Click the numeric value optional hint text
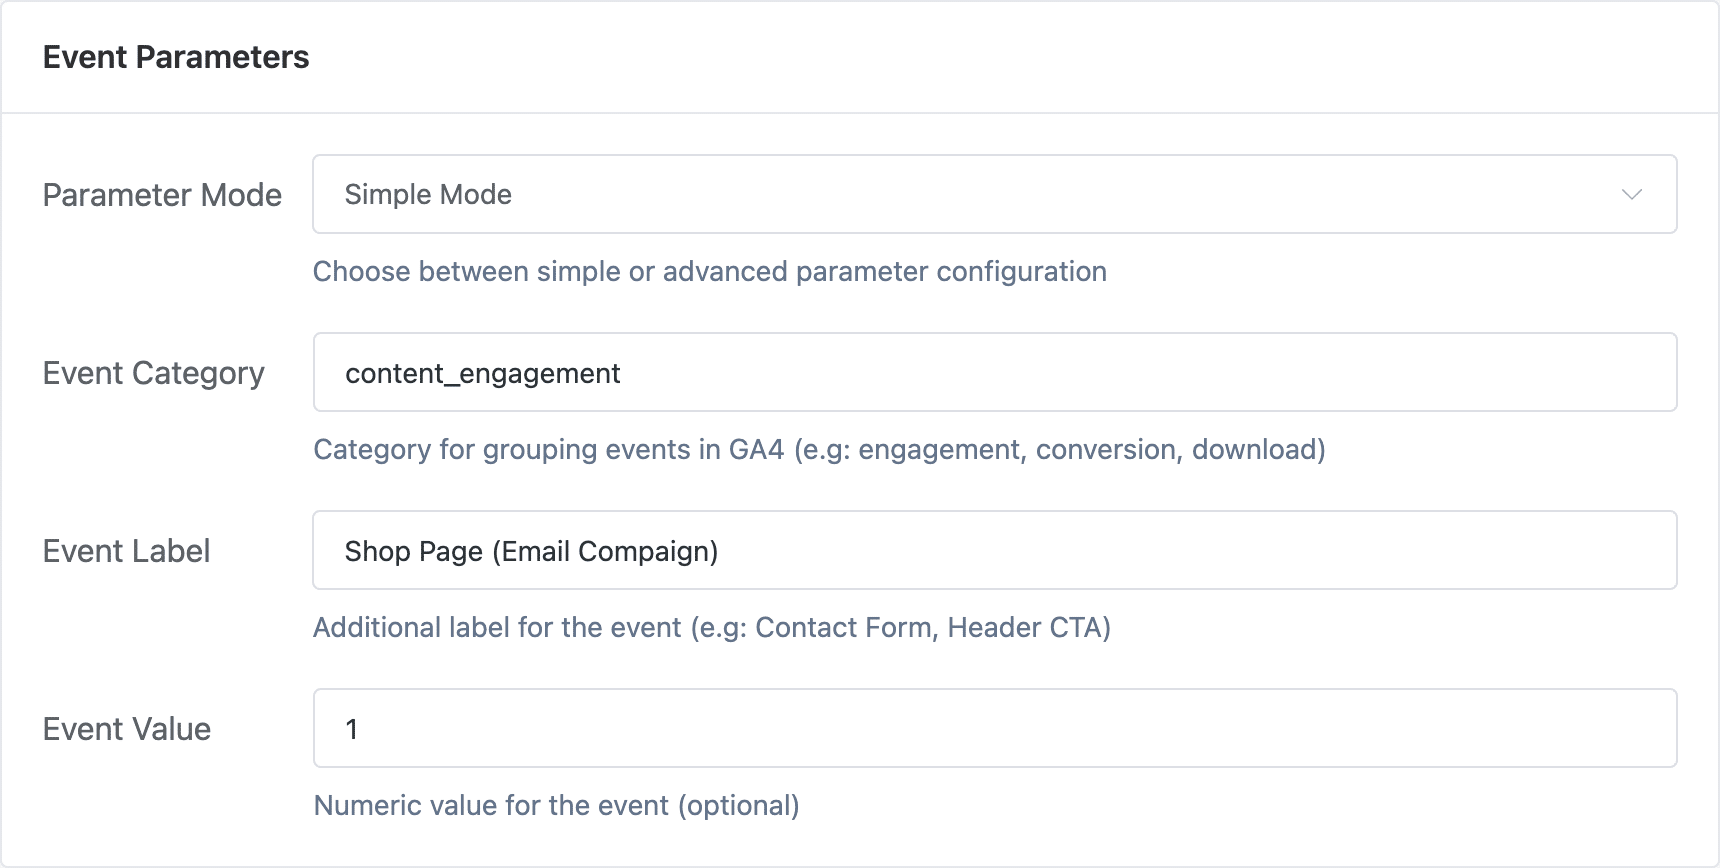1720x868 pixels. click(557, 805)
